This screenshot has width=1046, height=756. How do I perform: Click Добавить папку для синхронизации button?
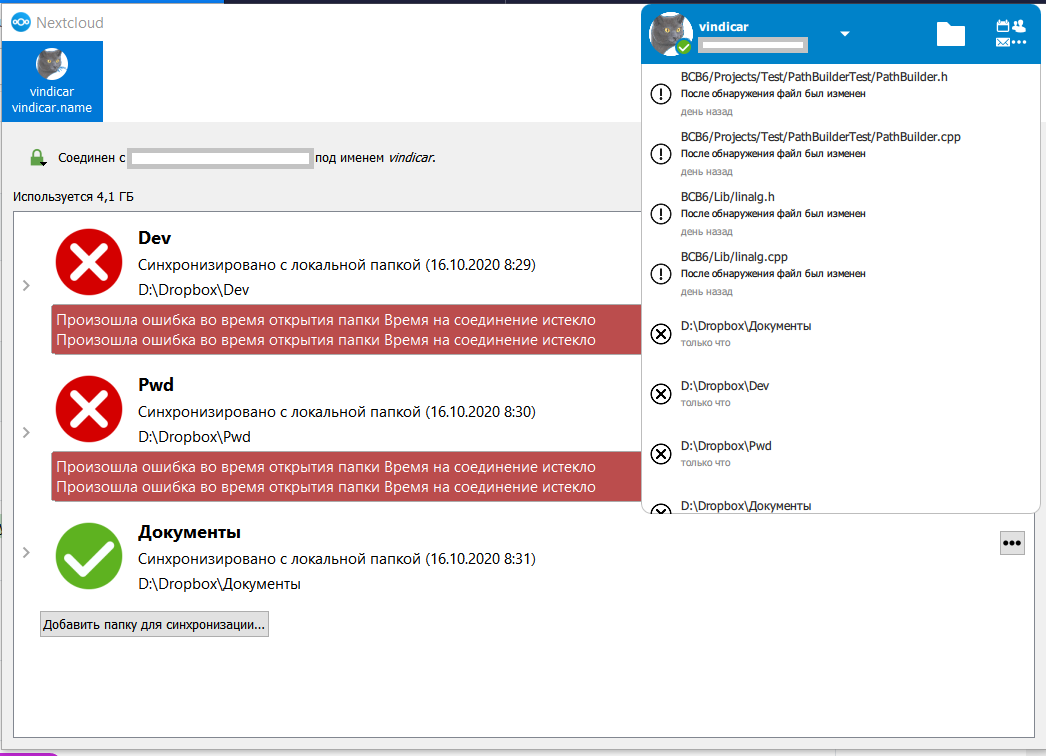click(154, 625)
